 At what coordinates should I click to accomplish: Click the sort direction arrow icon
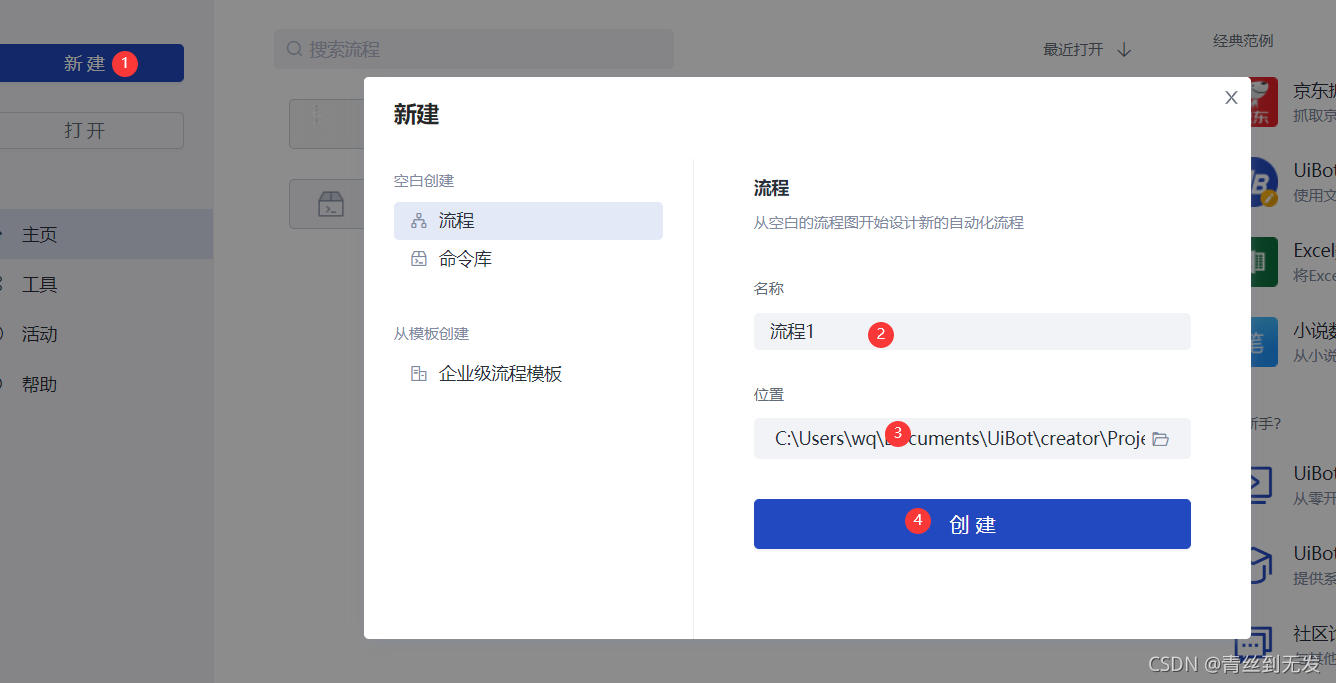(1124, 49)
